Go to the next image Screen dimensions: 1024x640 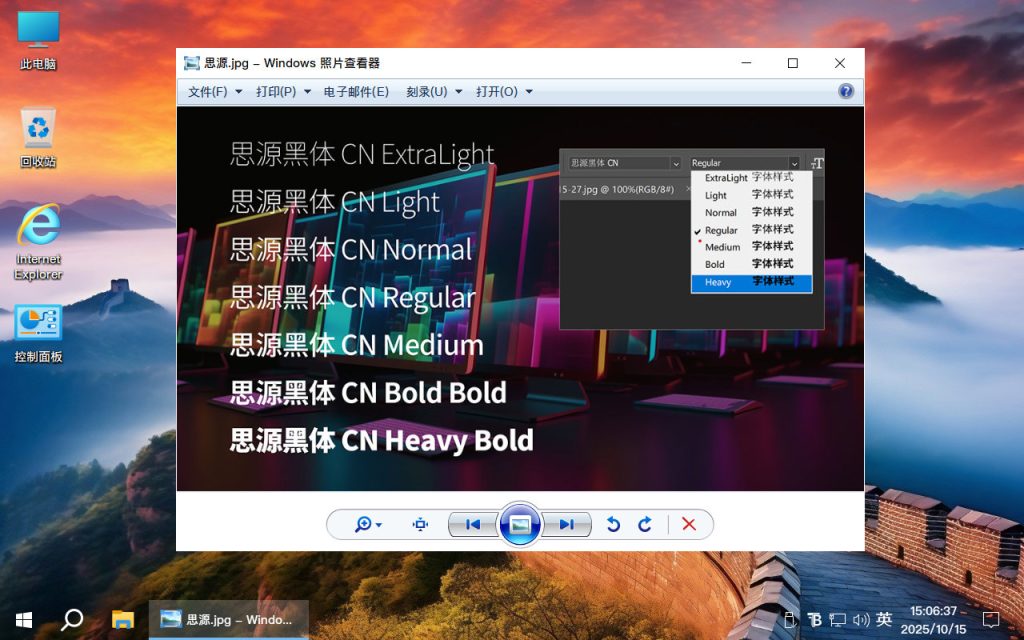[x=567, y=524]
